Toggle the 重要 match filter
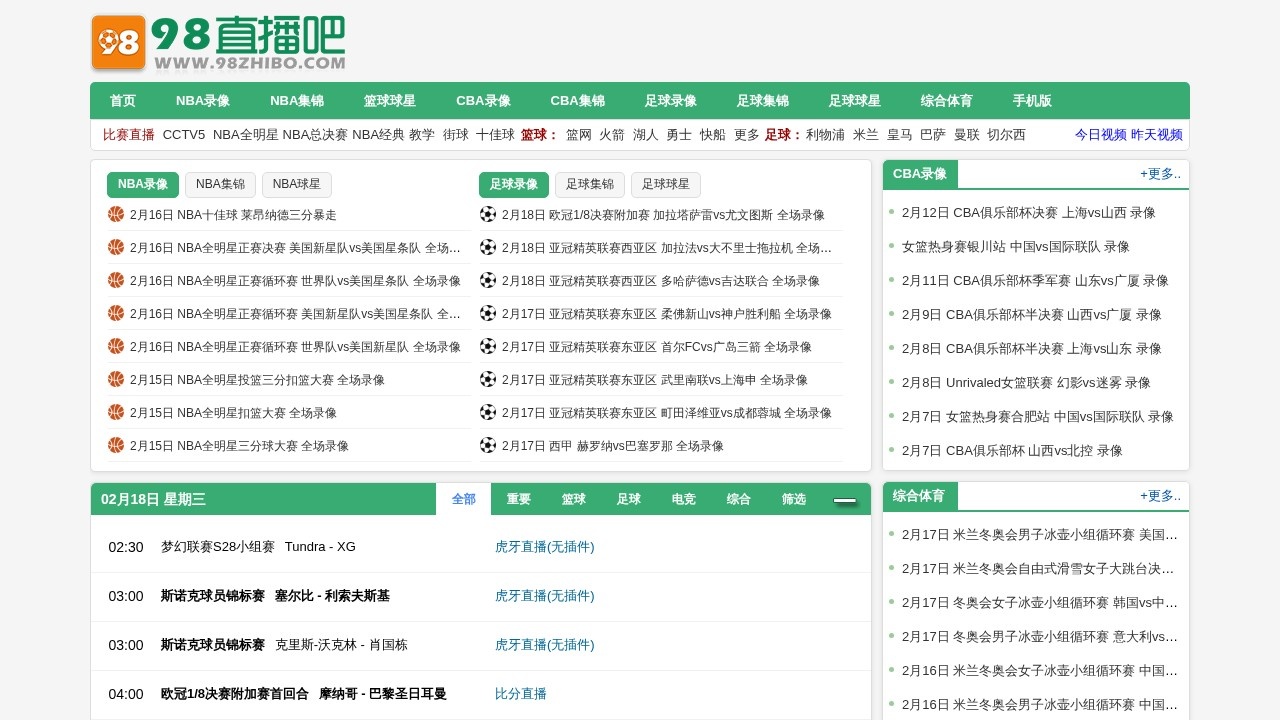The height and width of the screenshot is (720, 1280). 518,499
